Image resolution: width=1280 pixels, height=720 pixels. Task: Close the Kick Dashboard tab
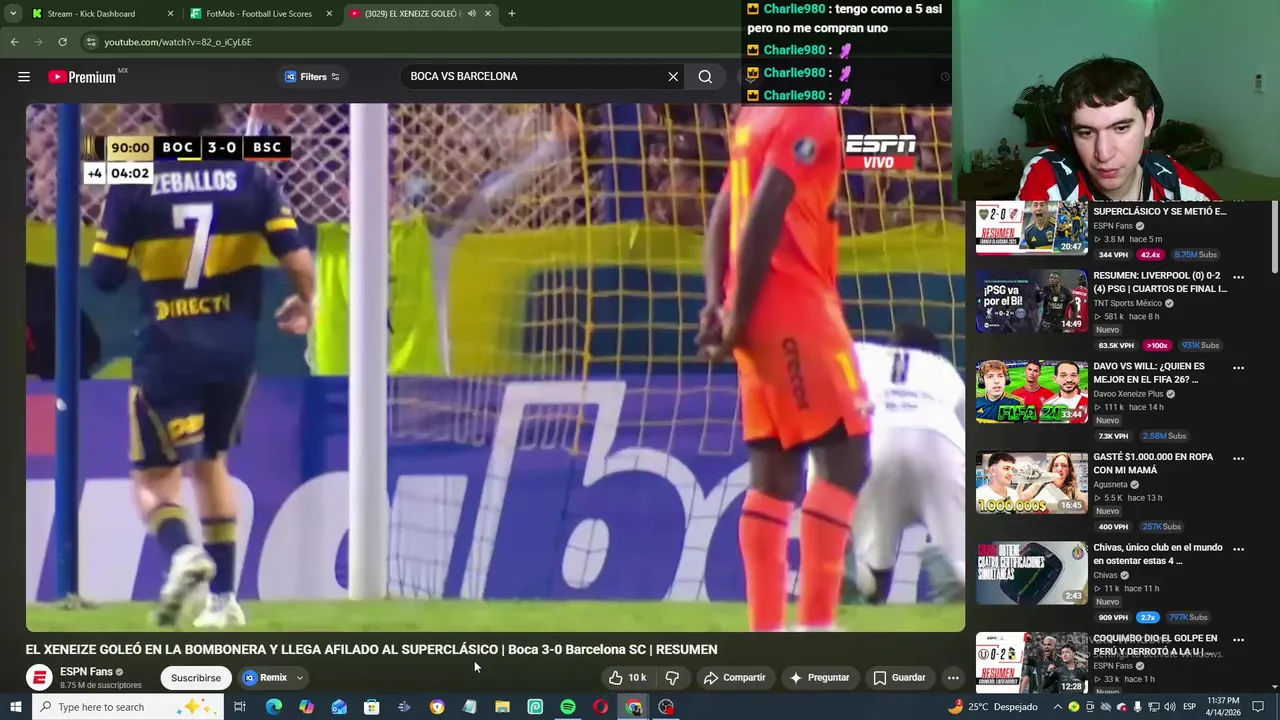[x=170, y=14]
